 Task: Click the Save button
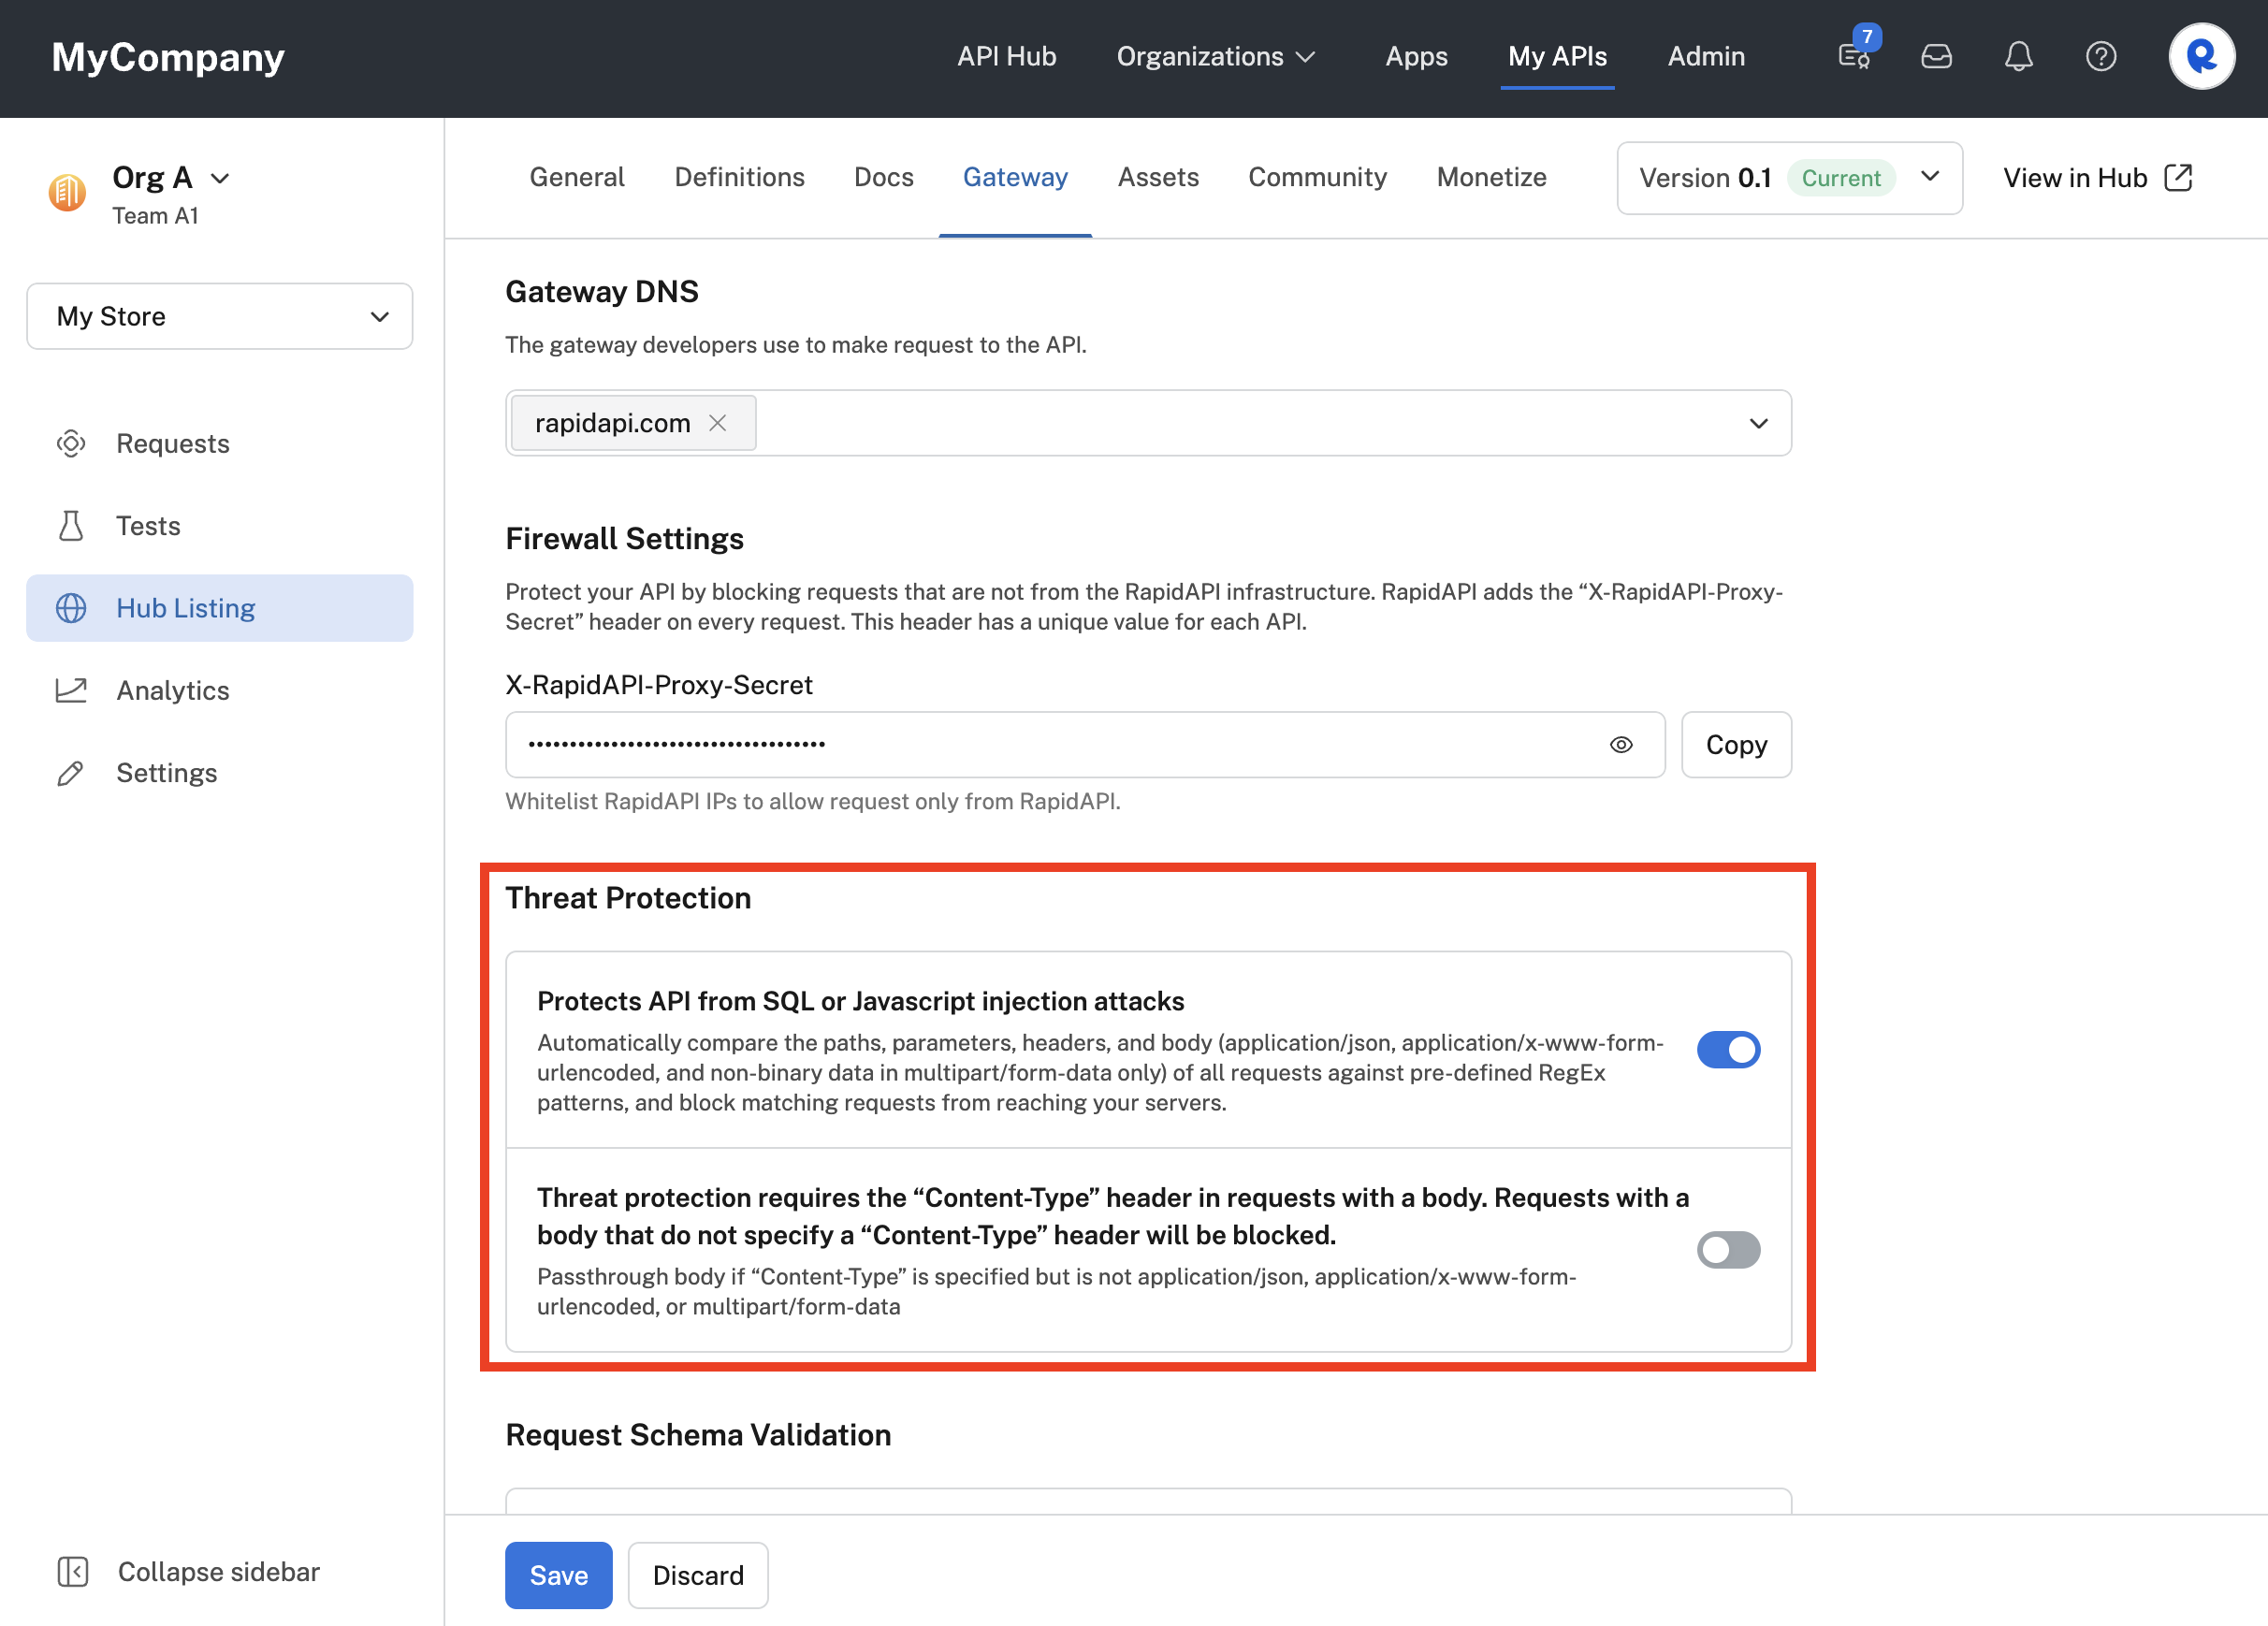(558, 1575)
